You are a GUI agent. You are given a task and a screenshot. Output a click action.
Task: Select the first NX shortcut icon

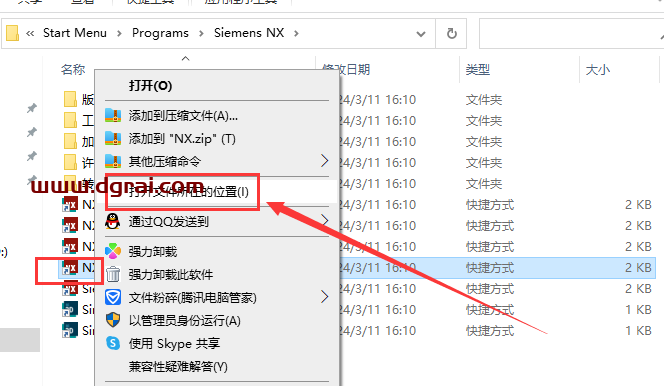[x=70, y=204]
